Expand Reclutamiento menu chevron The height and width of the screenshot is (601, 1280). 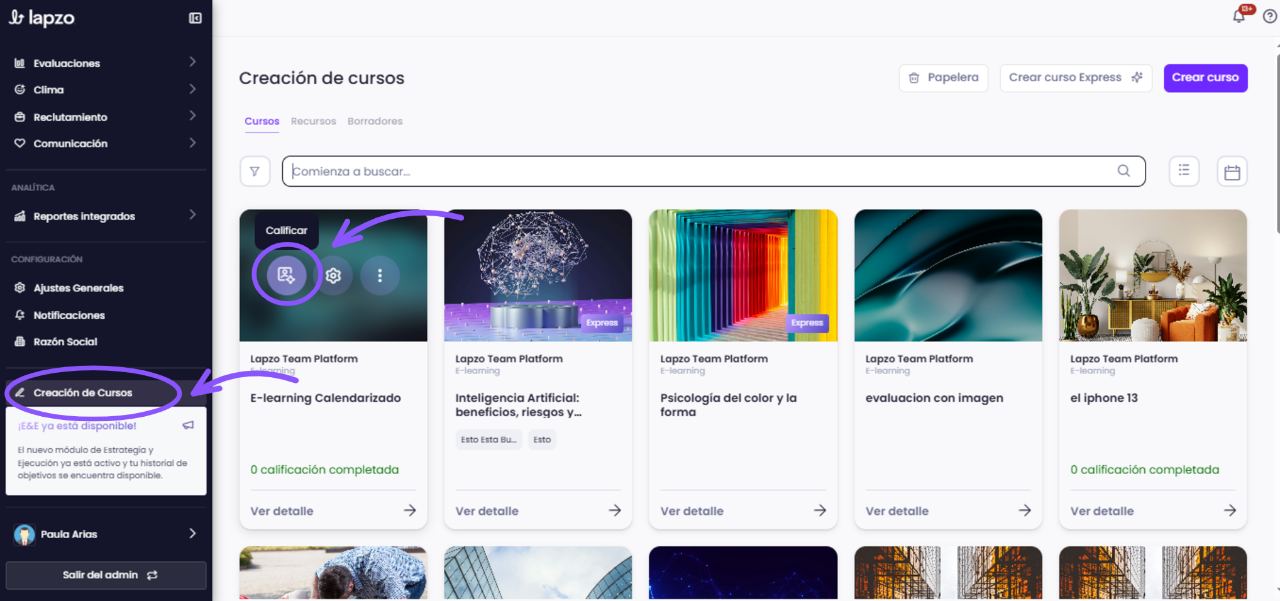click(192, 117)
